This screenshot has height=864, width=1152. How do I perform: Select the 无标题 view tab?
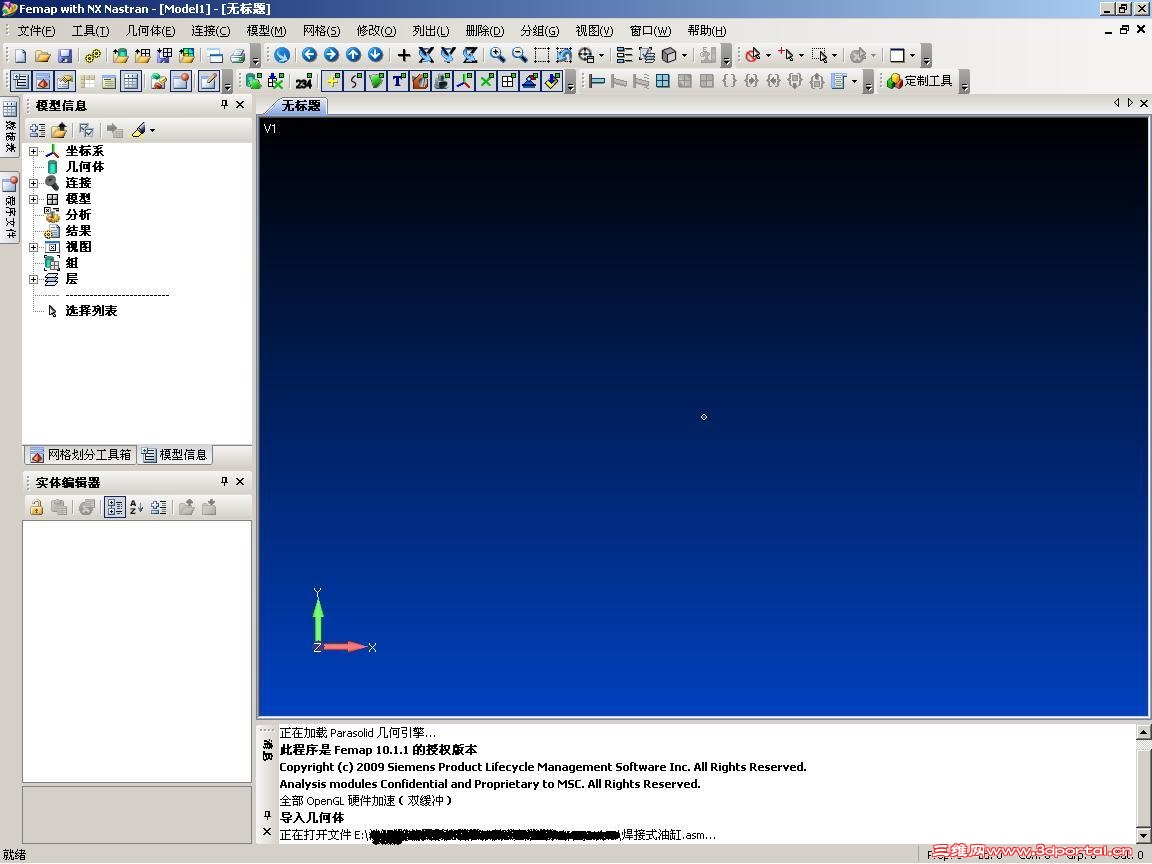click(x=301, y=106)
